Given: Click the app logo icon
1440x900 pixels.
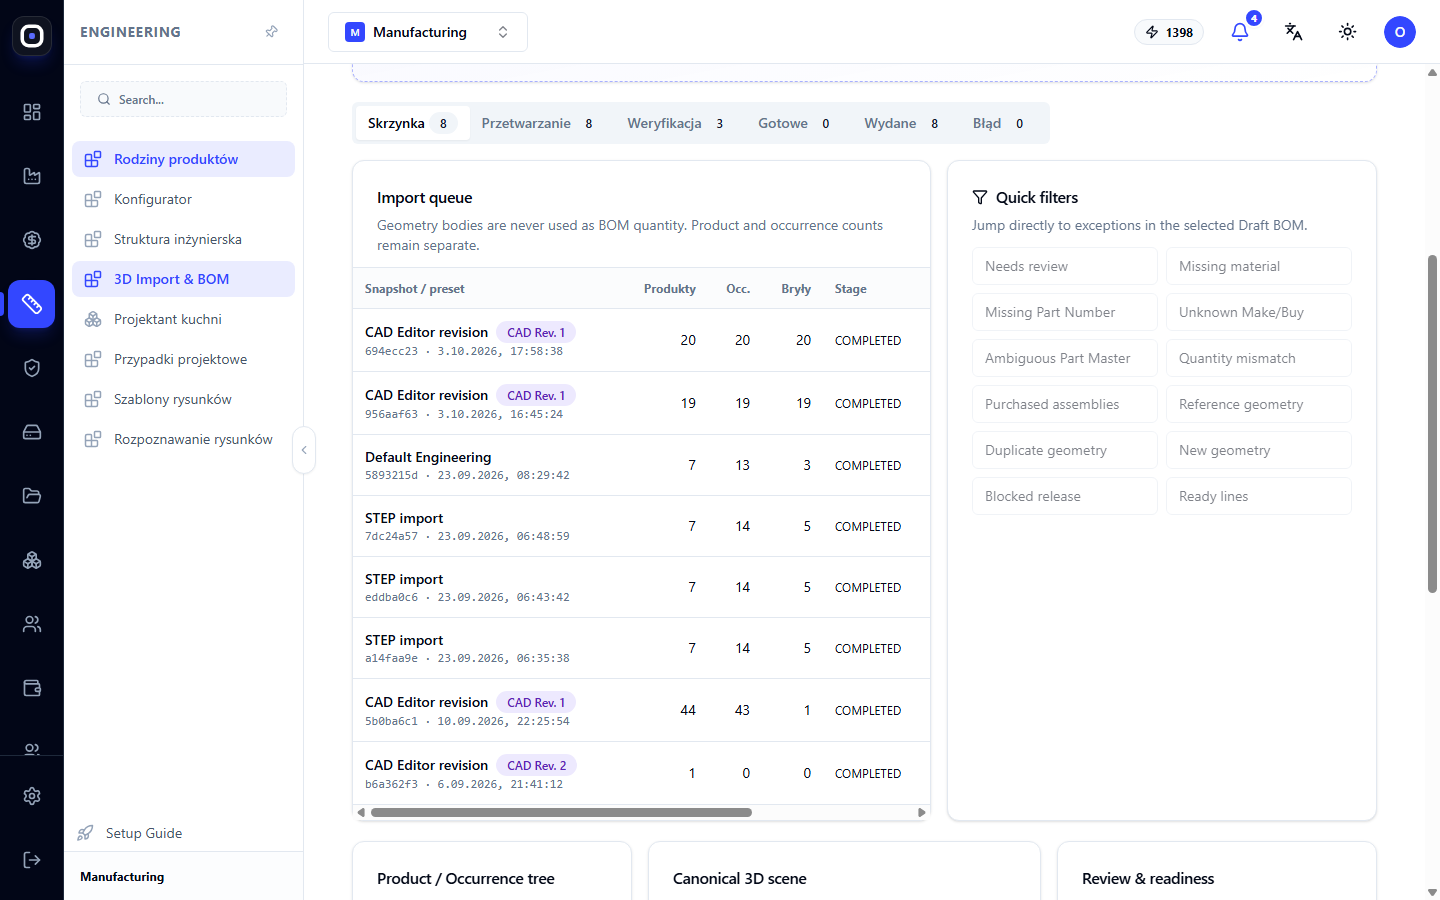Looking at the screenshot, I should 32,36.
